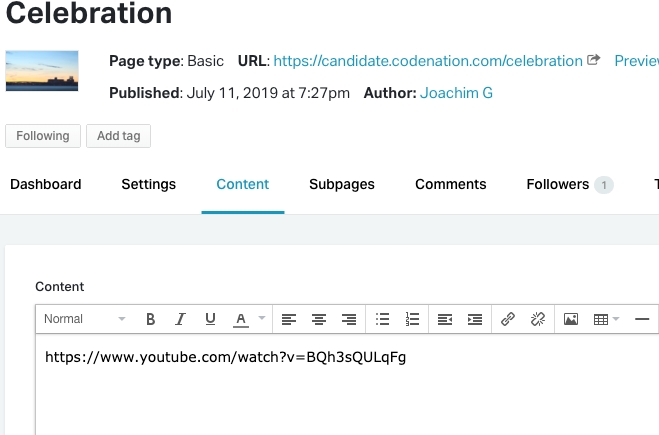Click the Celebration page thumbnail image
Viewport: 659px width, 435px height.
point(42,71)
